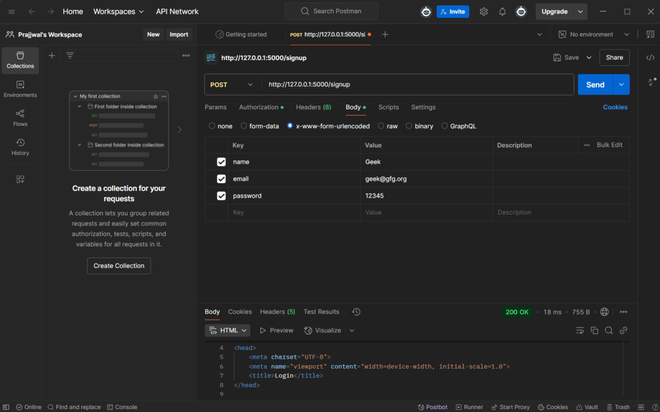
Task: Expand the HTML response format dropdown
Action: [227, 330]
